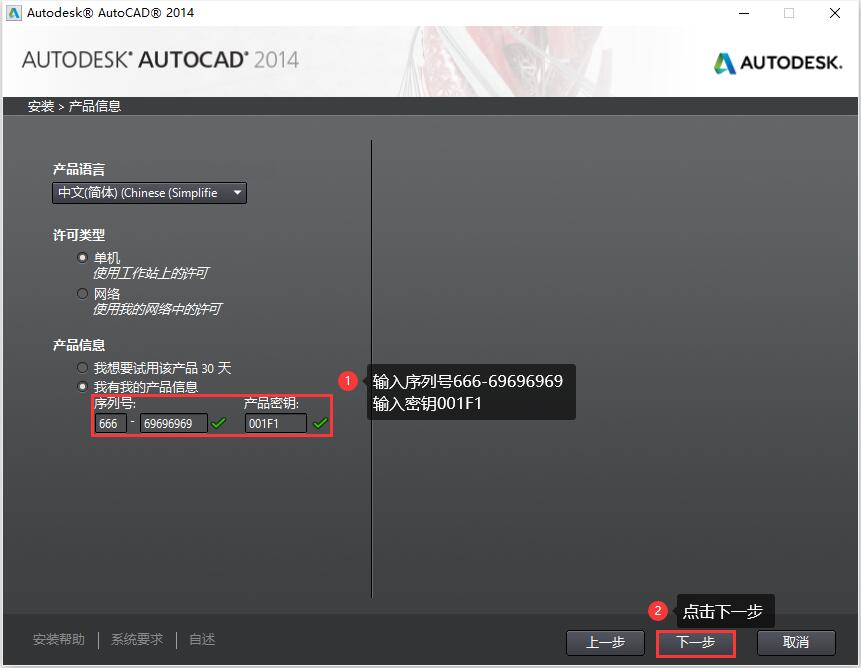Viewport: 861px width, 668px height.
Task: Click the 使用工作站上的许可 description text
Action: point(150,273)
